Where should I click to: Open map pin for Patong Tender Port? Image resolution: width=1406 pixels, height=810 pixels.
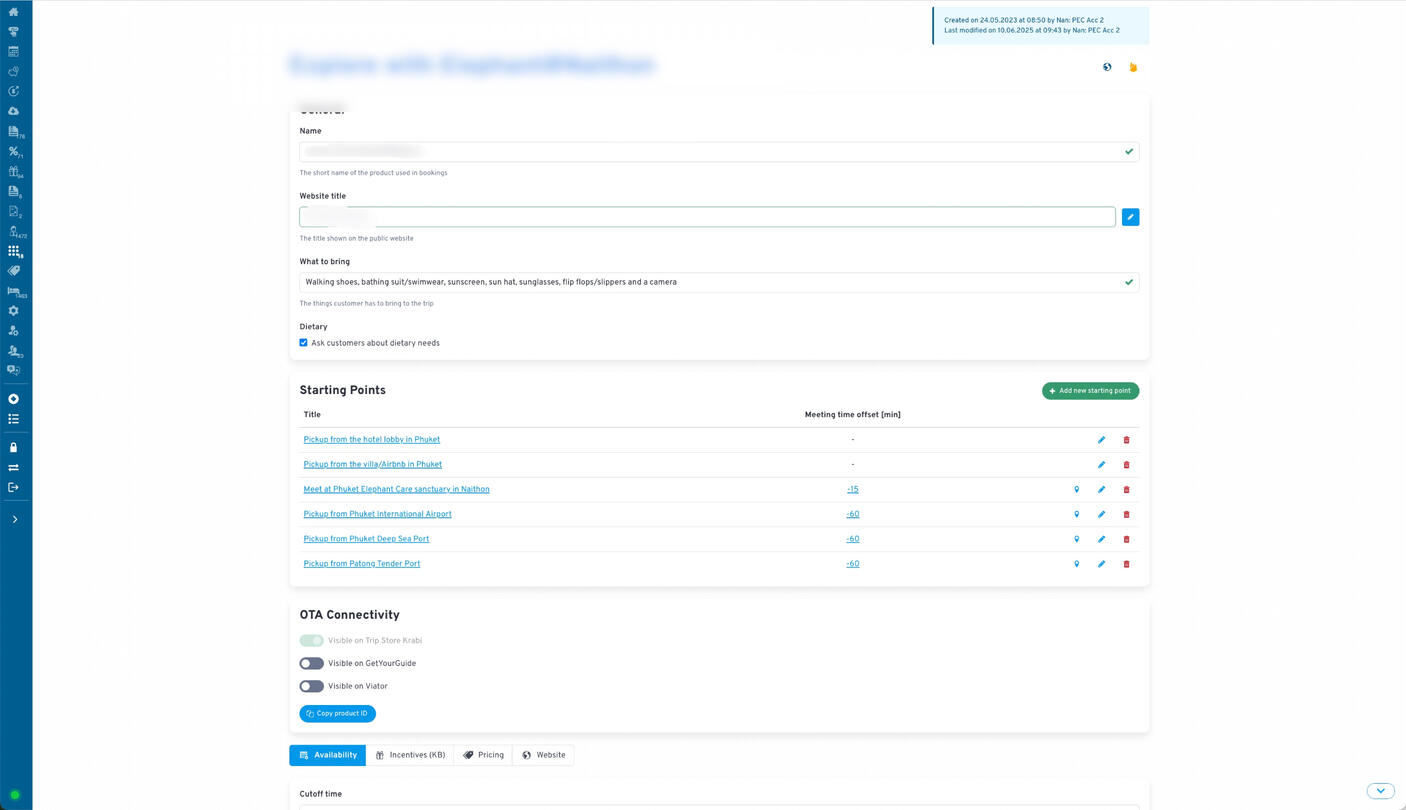[1076, 564]
